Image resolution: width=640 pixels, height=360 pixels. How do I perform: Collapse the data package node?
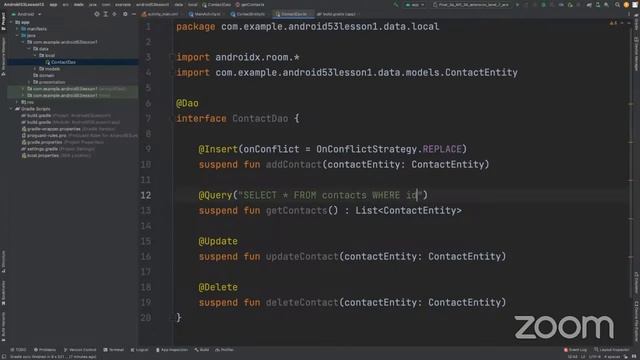click(29, 49)
